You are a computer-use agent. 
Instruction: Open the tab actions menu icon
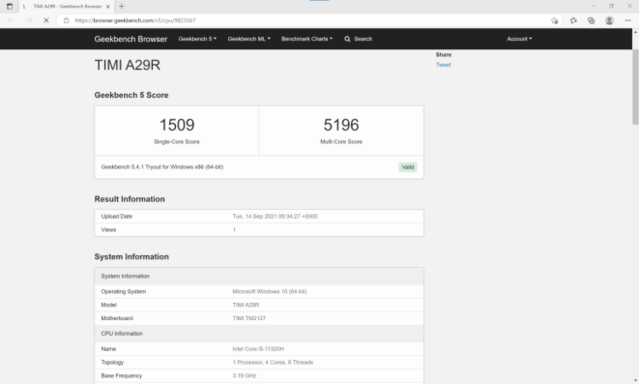tap(9, 7)
